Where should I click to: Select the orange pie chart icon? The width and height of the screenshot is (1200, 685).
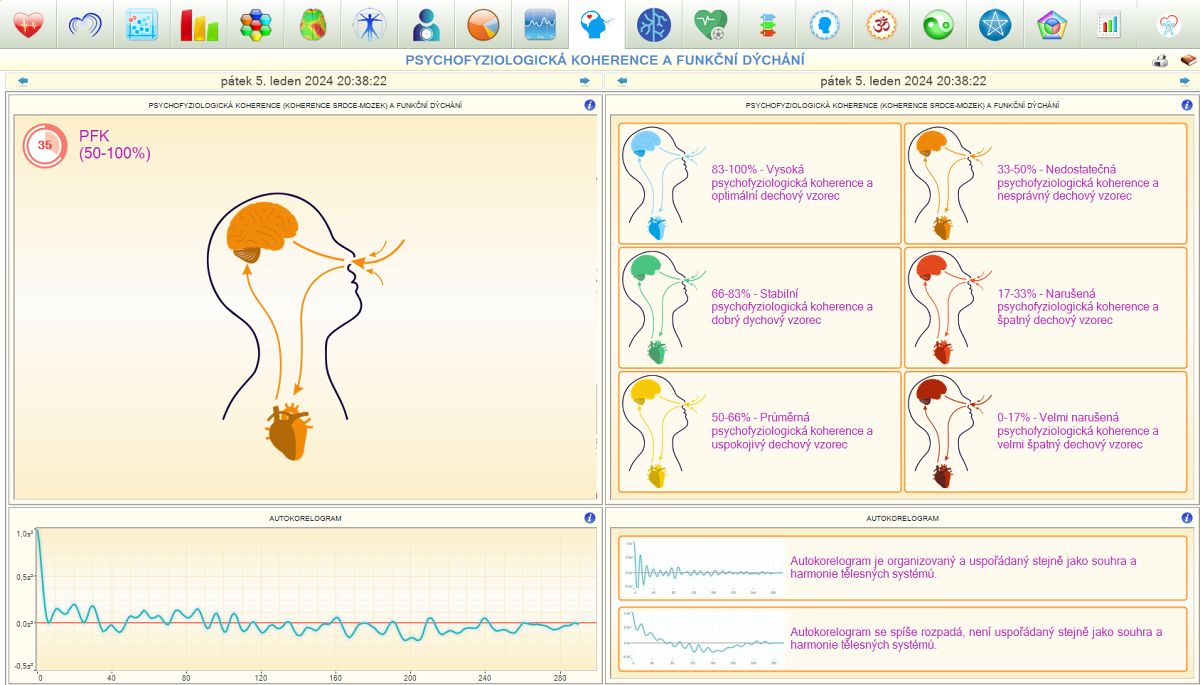pyautogui.click(x=484, y=24)
